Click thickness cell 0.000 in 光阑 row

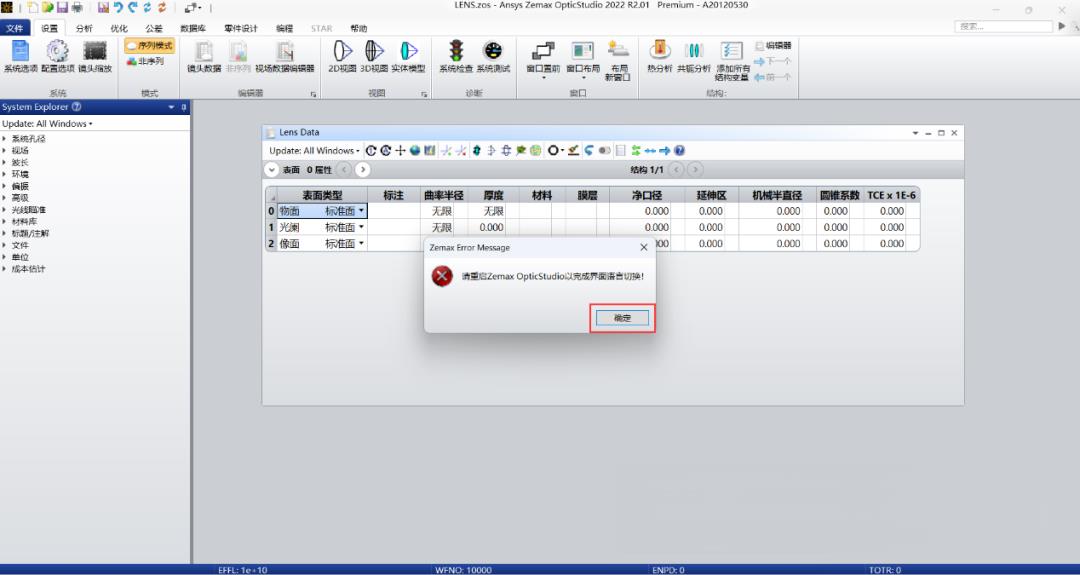(x=486, y=227)
